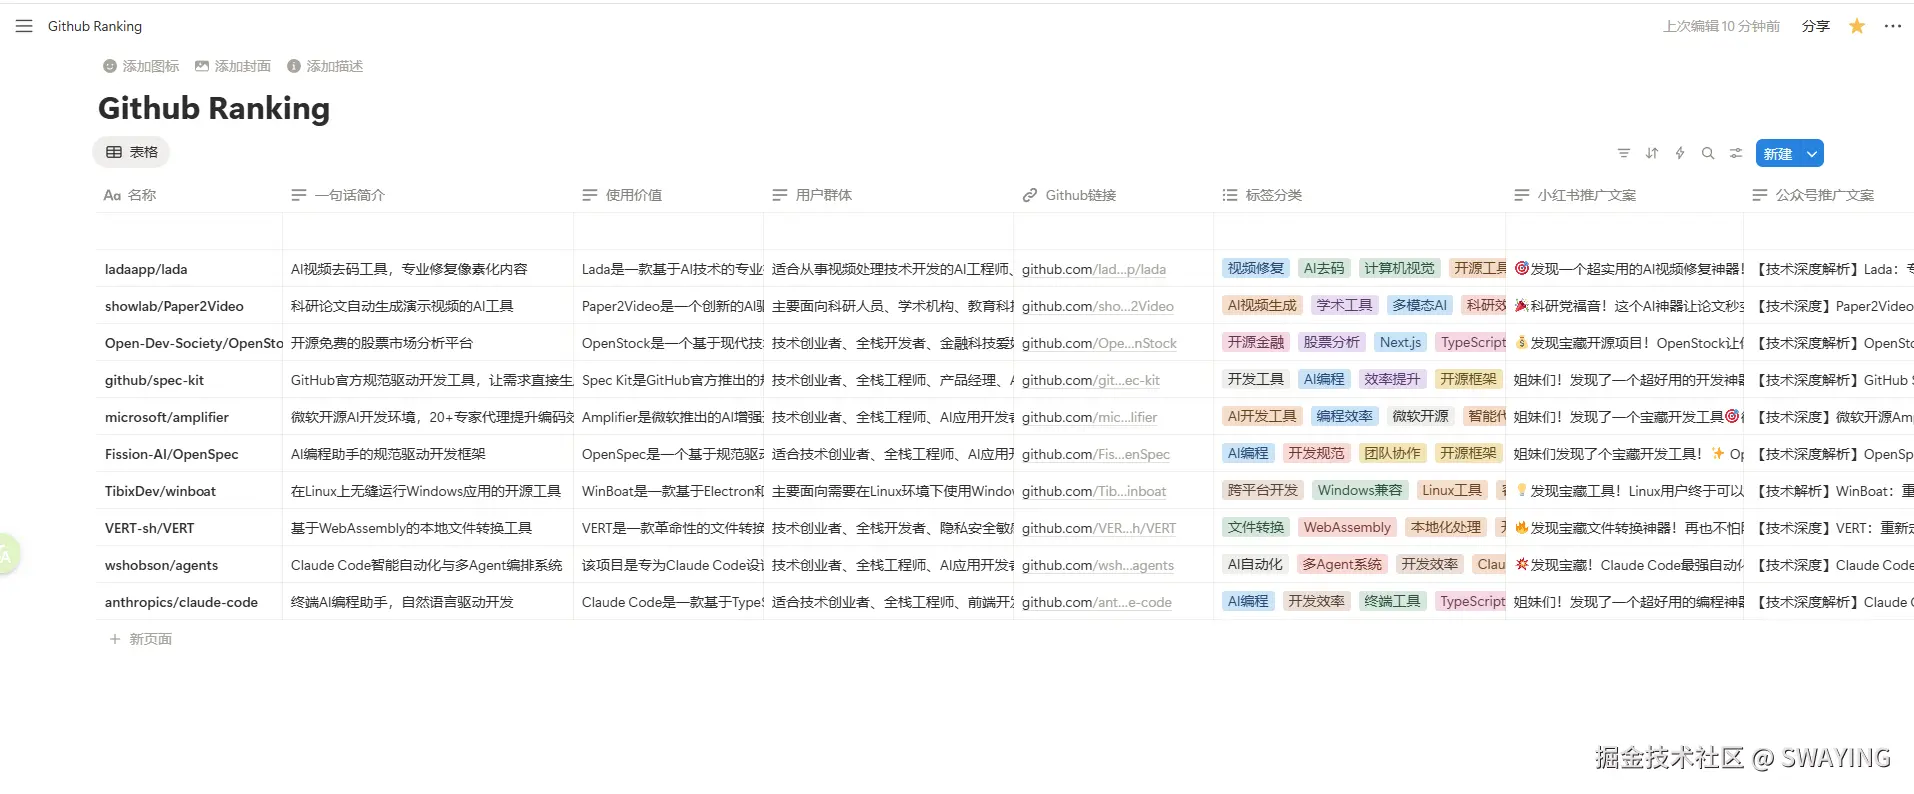Click the 视频修复 tag in lada row
Image resolution: width=1914 pixels, height=794 pixels.
[x=1256, y=268]
